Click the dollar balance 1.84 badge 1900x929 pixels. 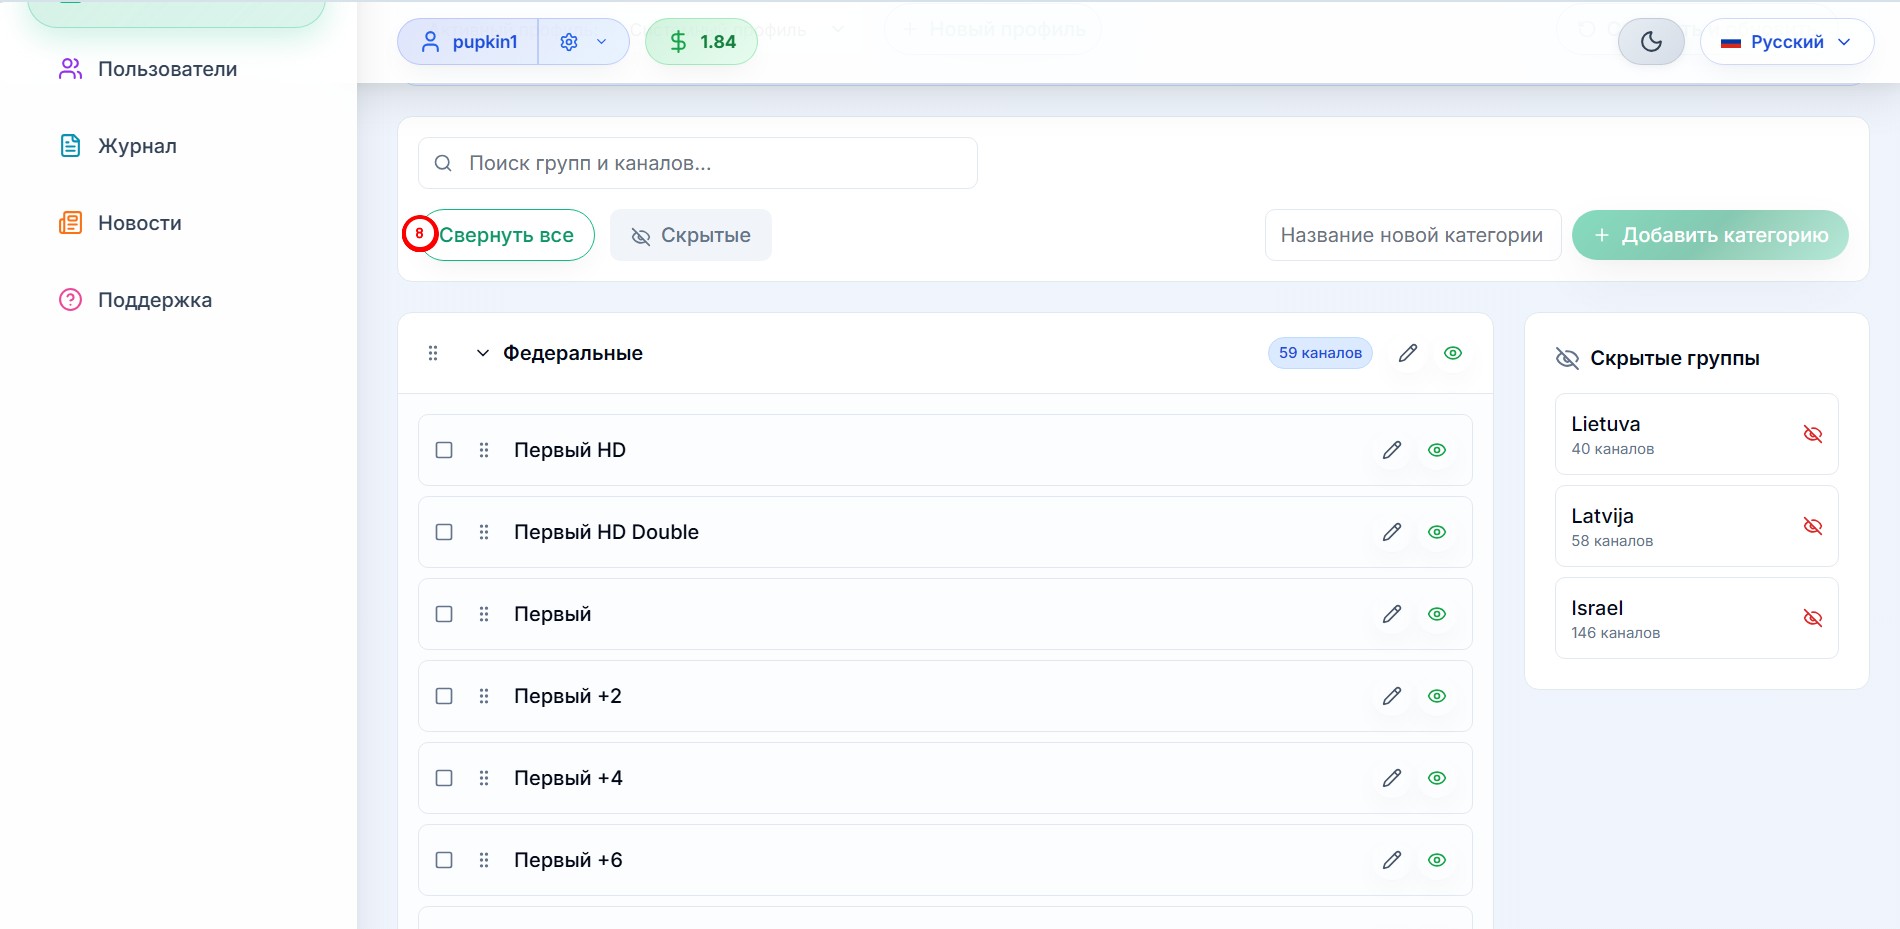click(x=701, y=42)
